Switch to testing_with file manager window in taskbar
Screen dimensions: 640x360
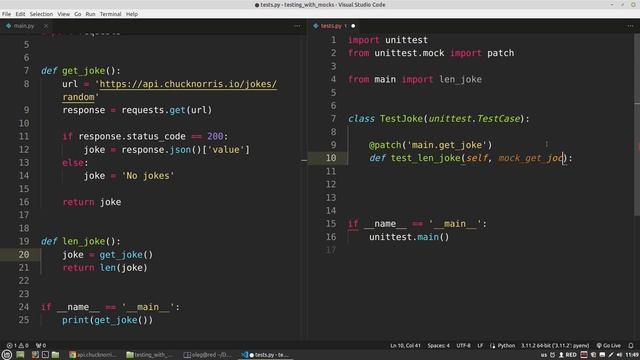pyautogui.click(x=150, y=355)
